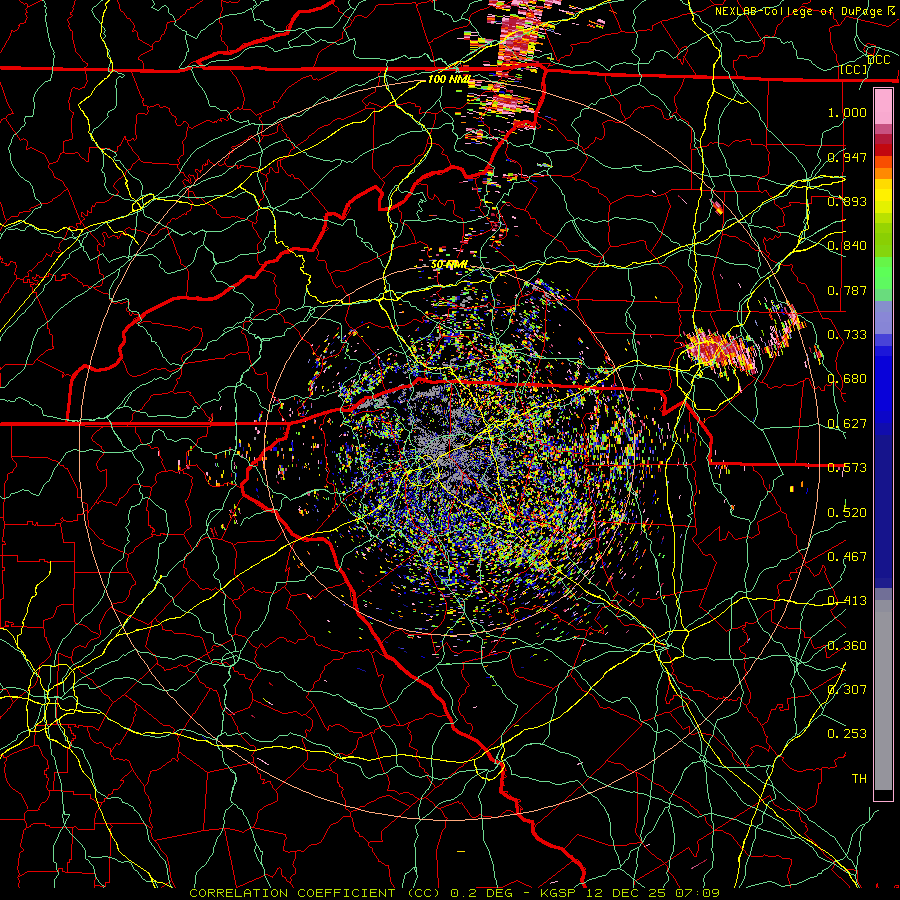Select the 0.253 legend value
The height and width of the screenshot is (900, 900).
[x=847, y=734]
